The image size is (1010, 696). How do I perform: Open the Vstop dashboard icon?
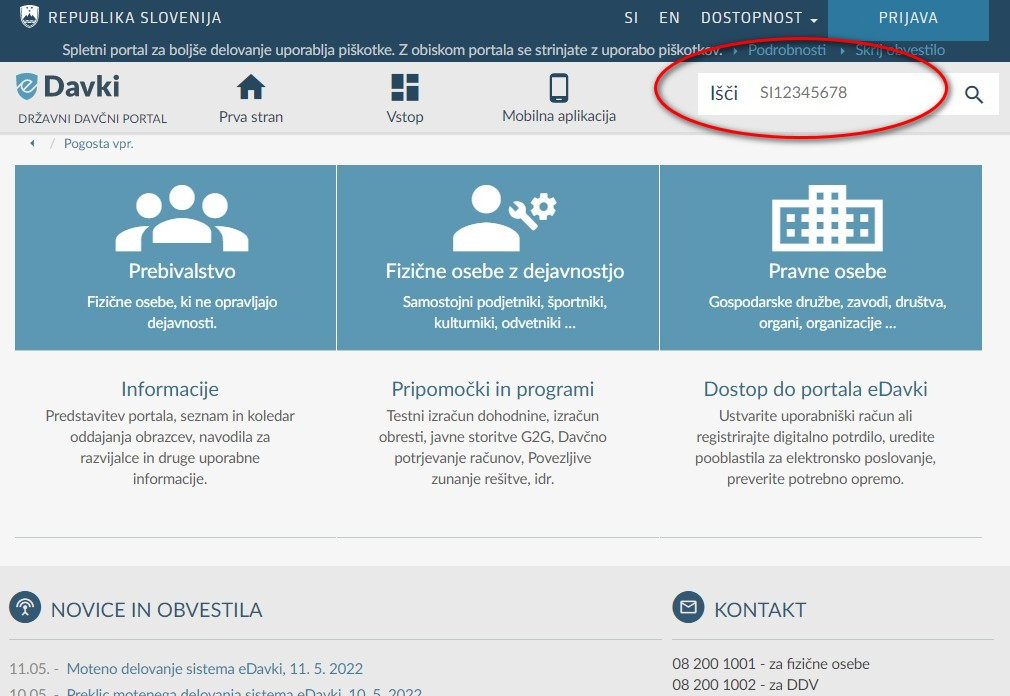tap(405, 88)
